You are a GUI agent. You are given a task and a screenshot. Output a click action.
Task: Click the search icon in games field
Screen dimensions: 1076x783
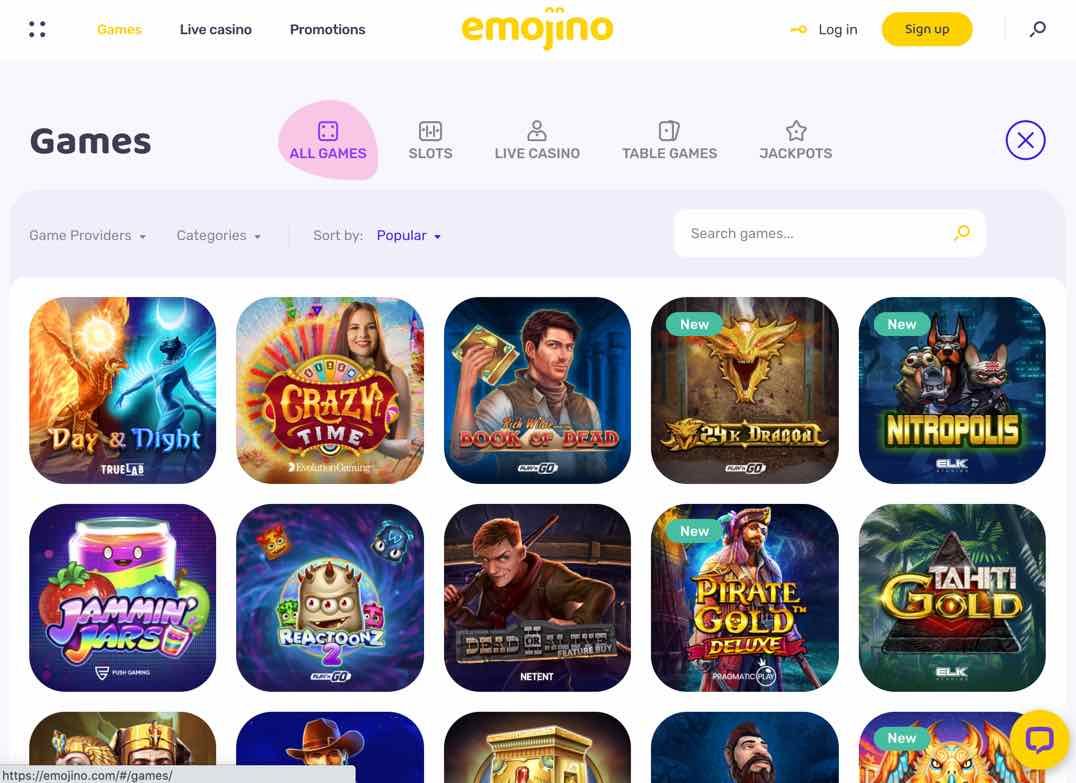[962, 233]
